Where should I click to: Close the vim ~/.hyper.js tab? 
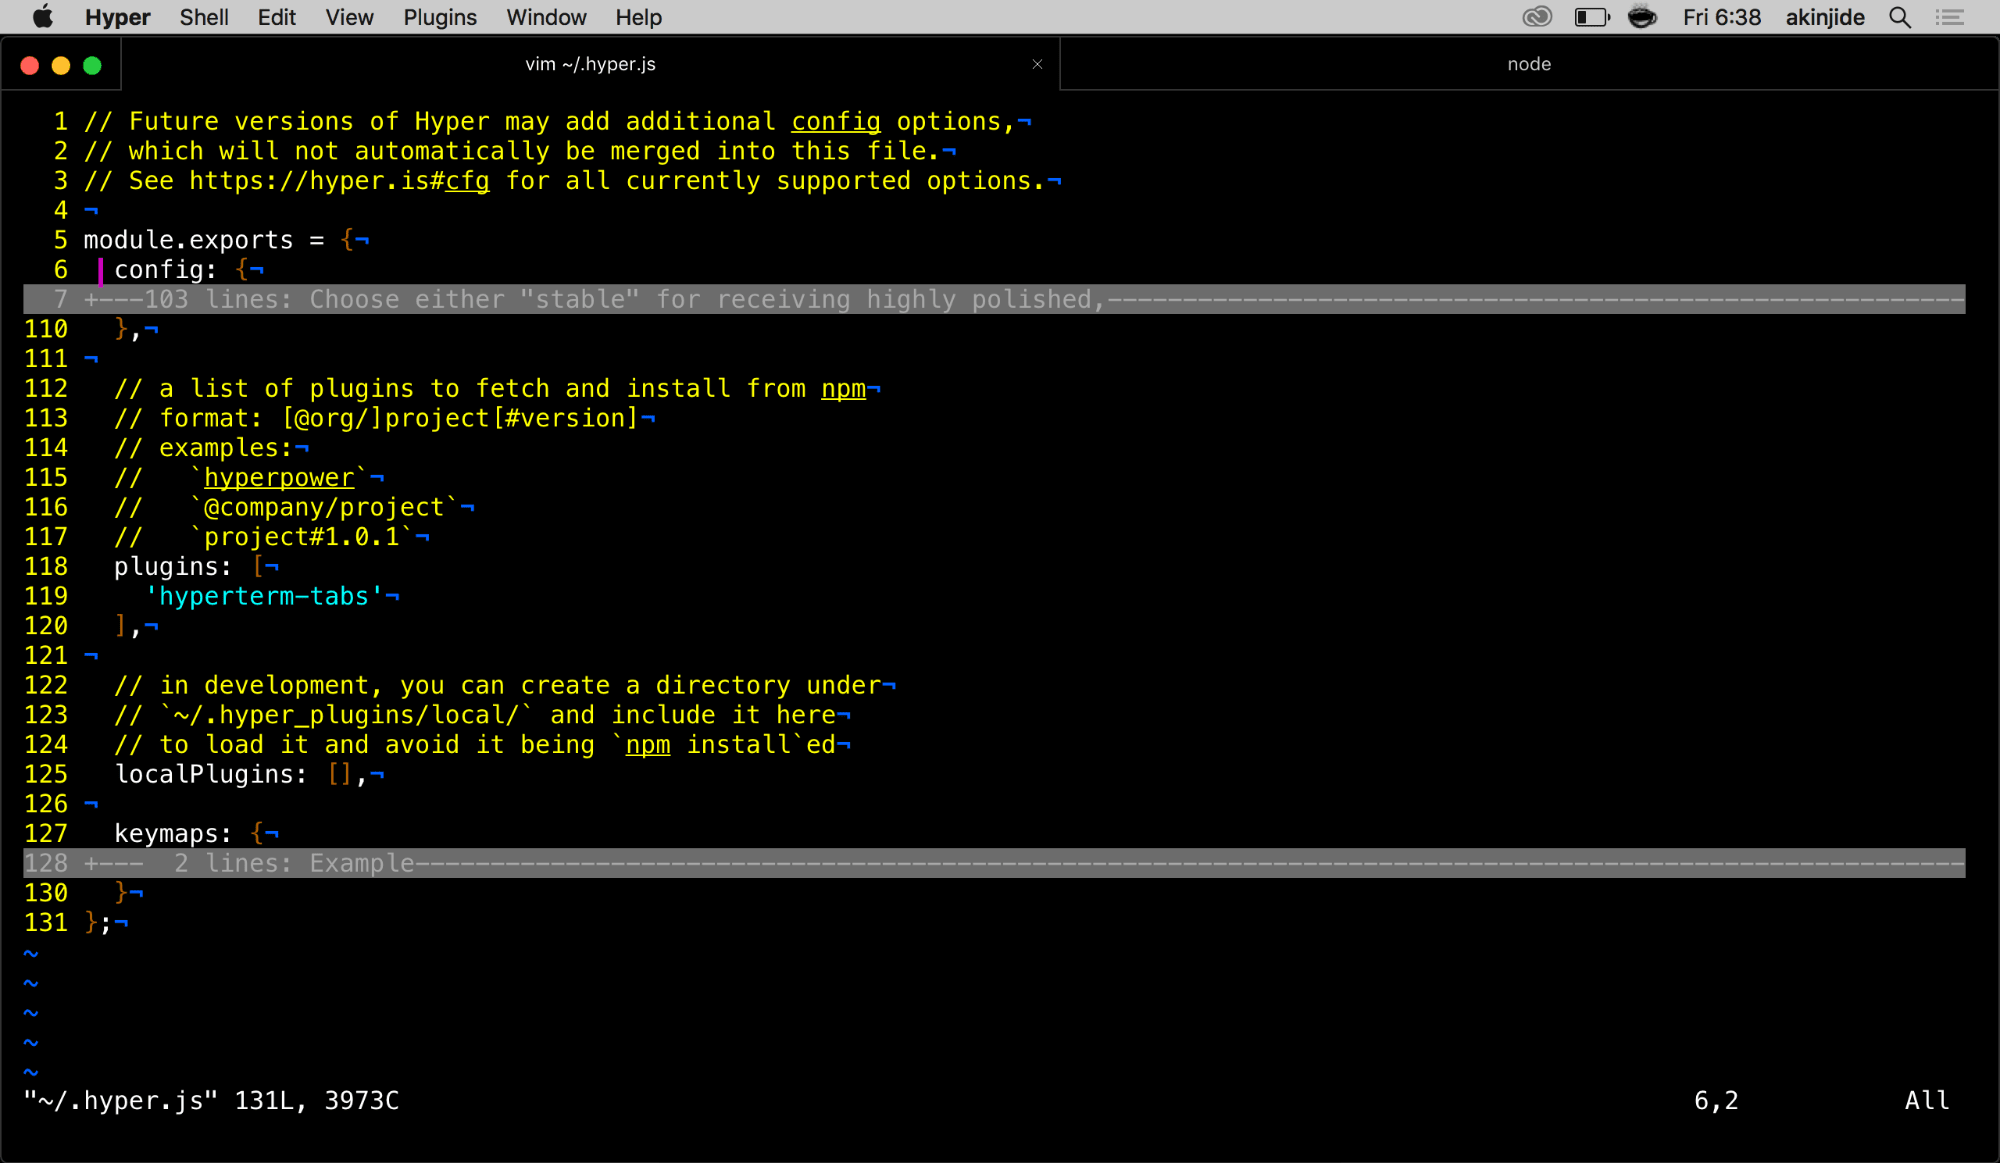[x=1037, y=64]
